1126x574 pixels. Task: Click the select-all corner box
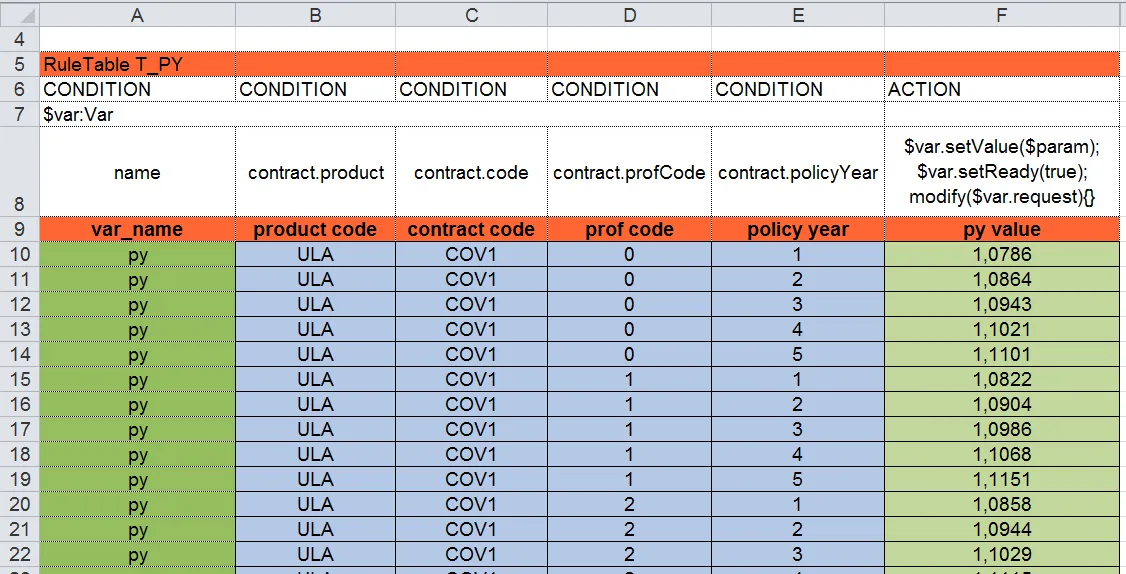coord(19,15)
